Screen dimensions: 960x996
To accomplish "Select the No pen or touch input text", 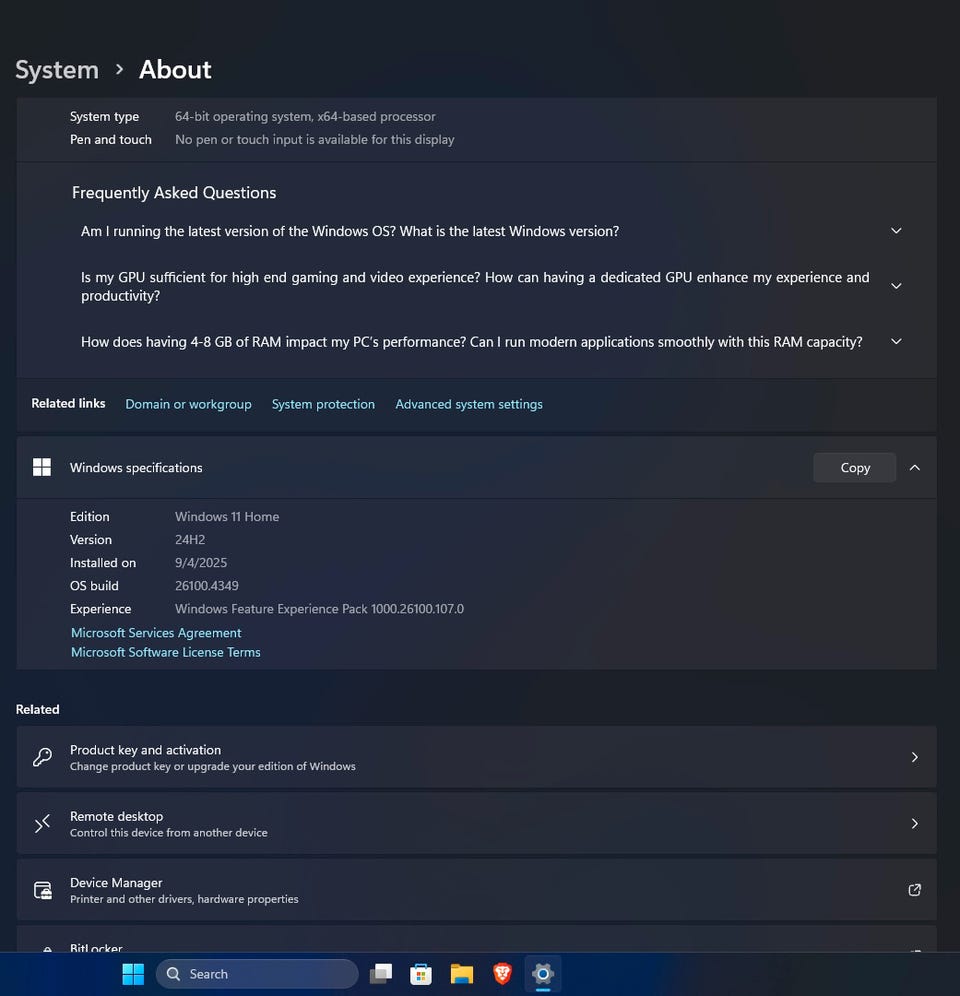I will pos(314,139).
